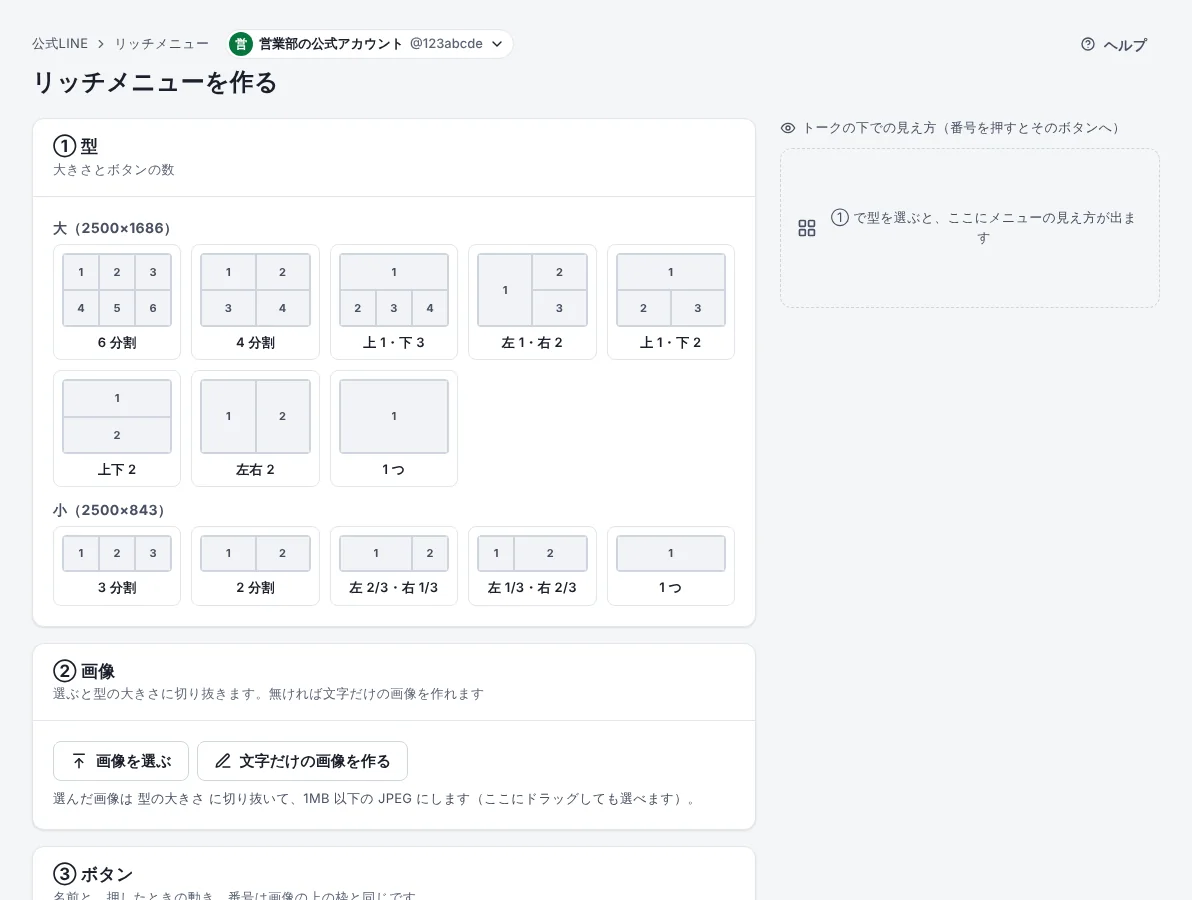Click the 大きさとボタンの数 subtitle

pyautogui.click(x=114, y=170)
